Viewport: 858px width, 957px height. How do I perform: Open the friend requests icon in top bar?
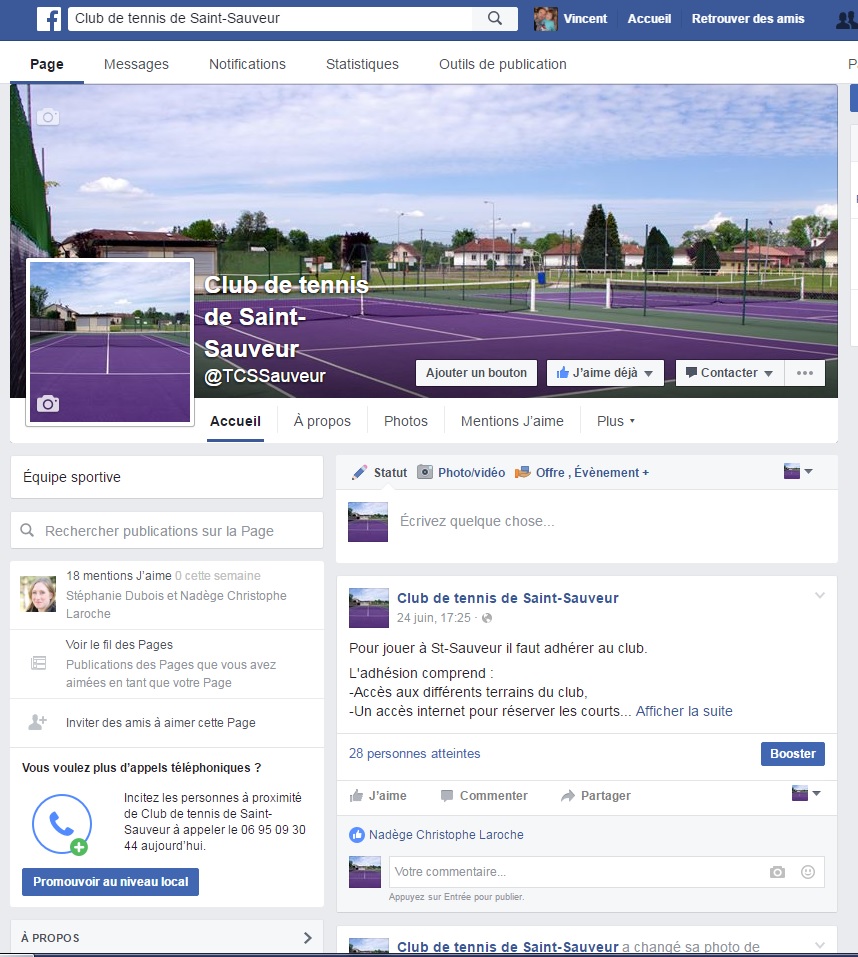(846, 19)
